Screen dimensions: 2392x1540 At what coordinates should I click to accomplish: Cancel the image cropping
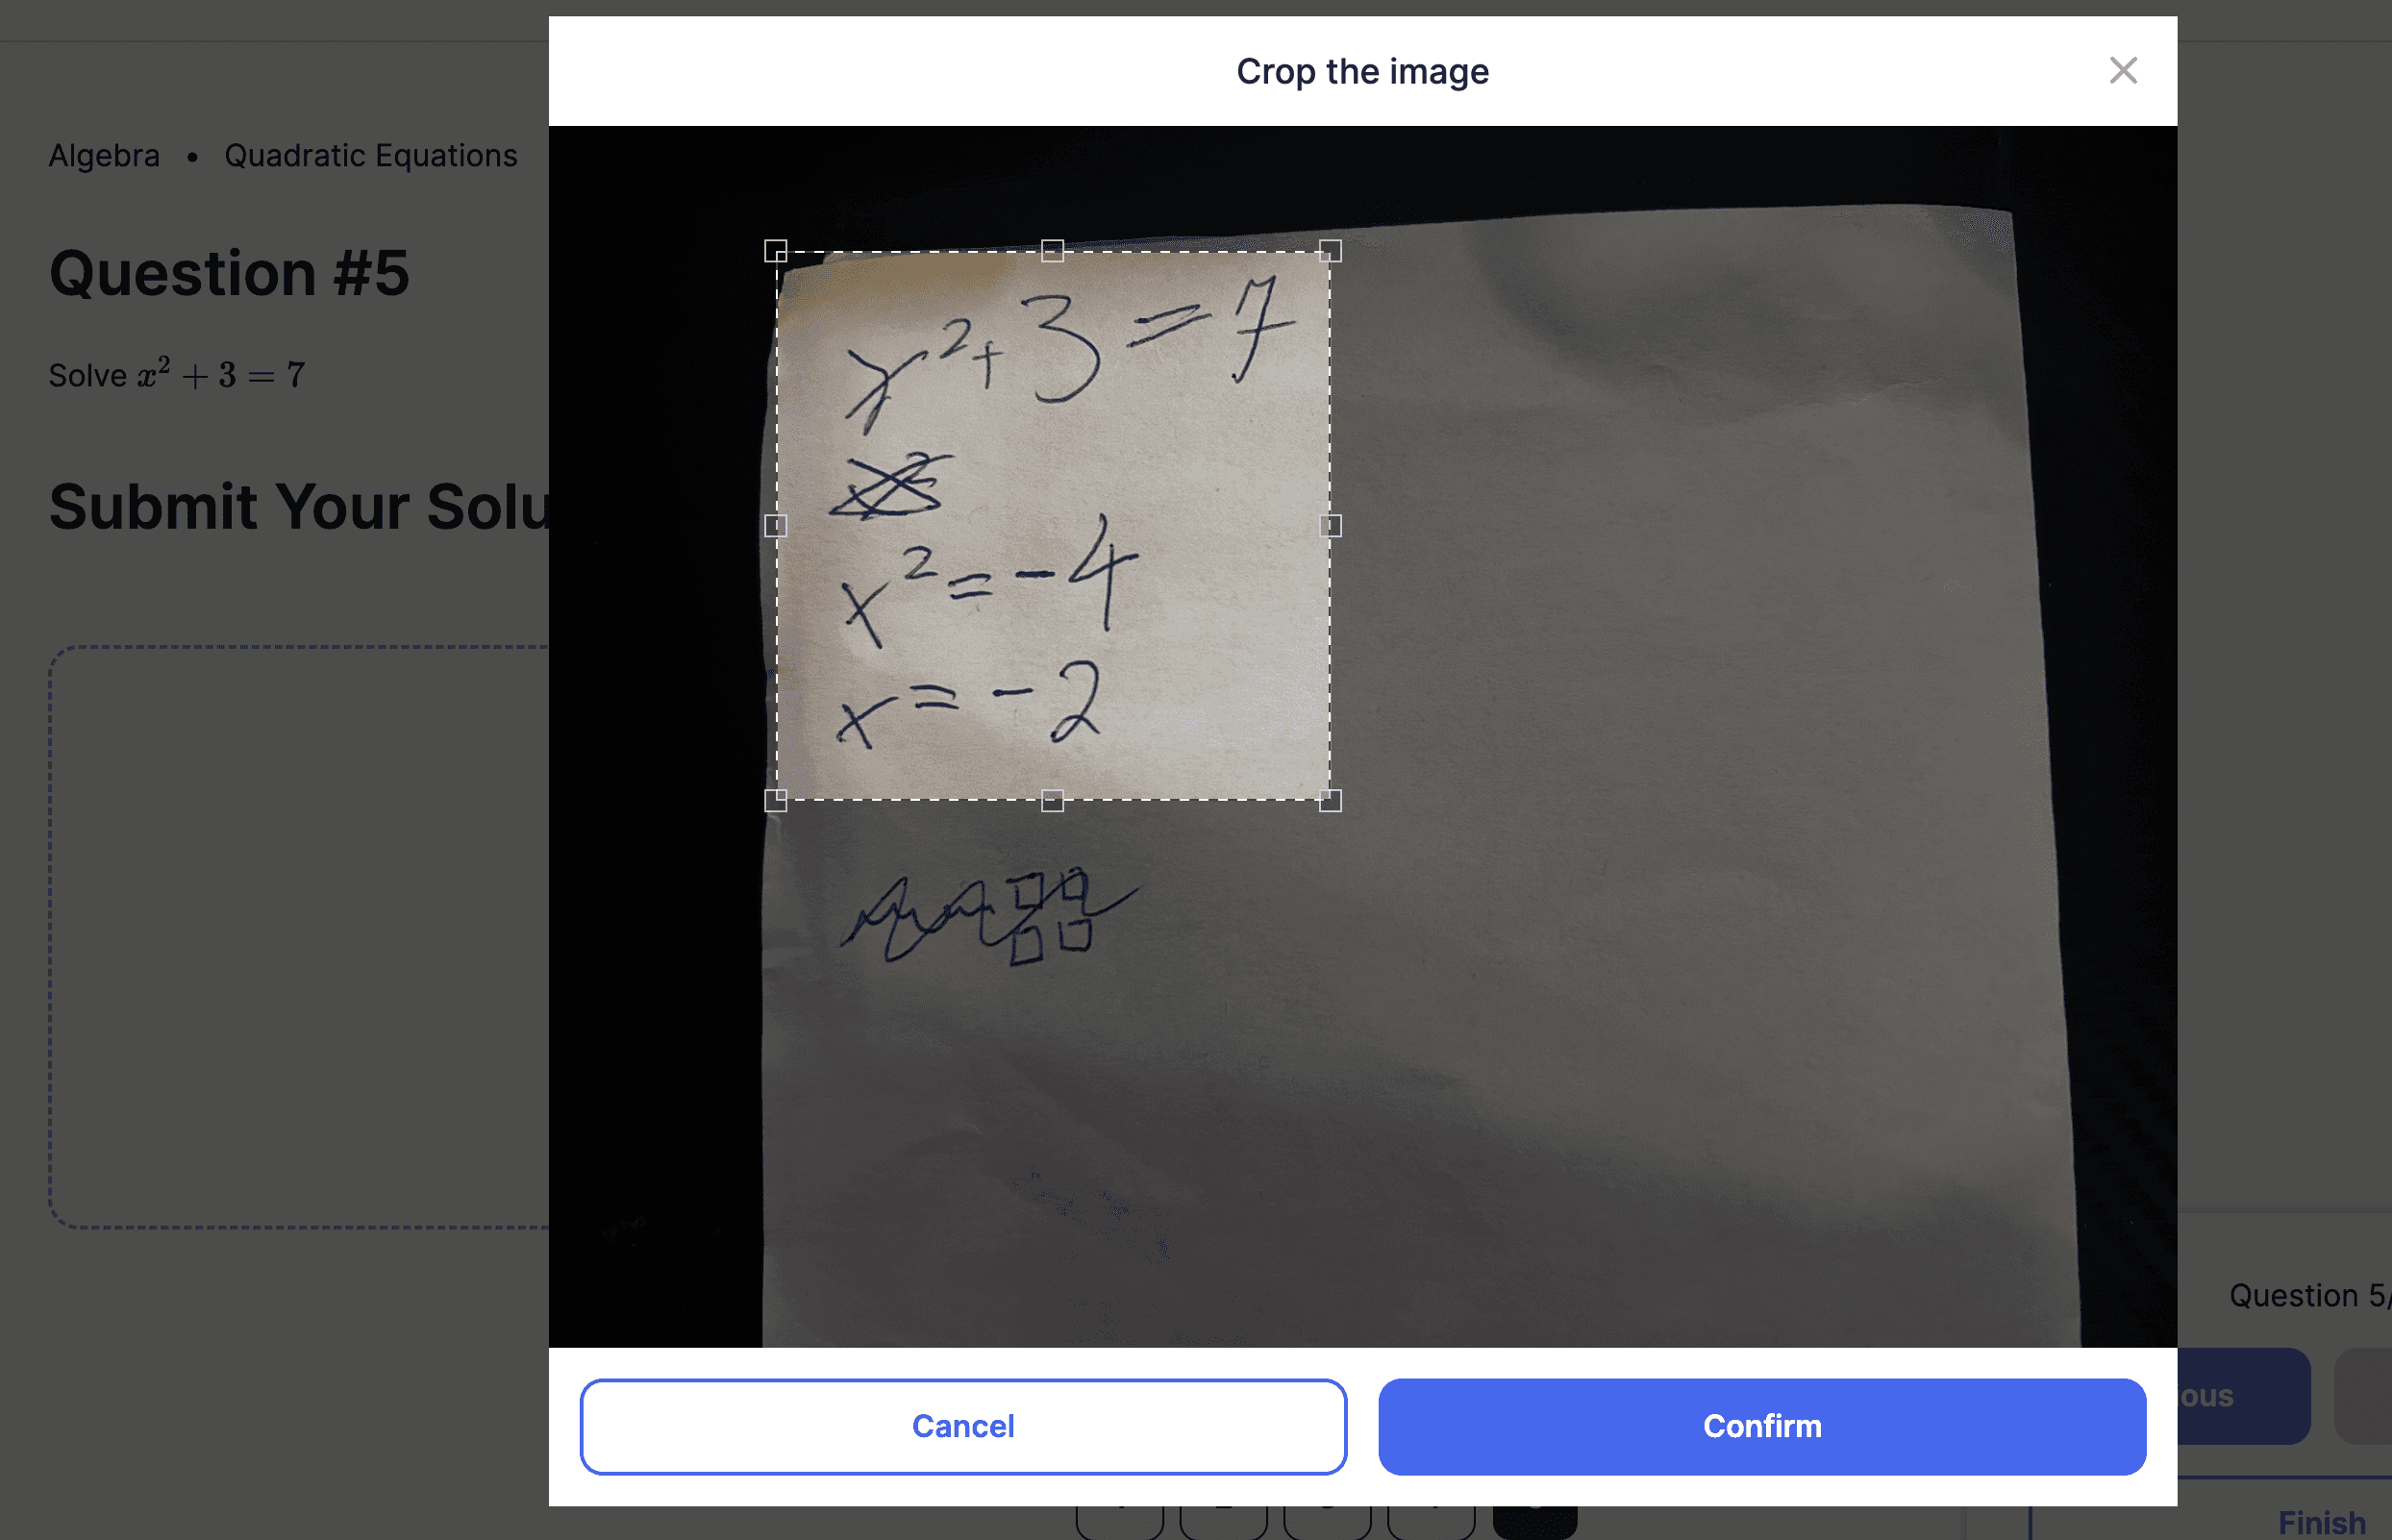pos(963,1426)
